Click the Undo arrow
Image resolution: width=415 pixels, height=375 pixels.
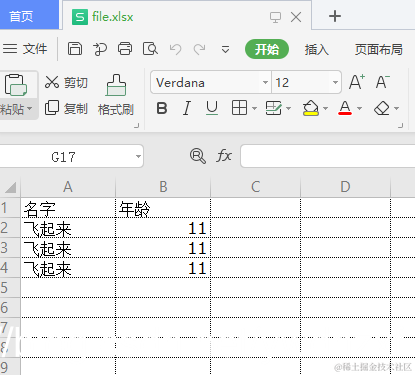click(175, 49)
